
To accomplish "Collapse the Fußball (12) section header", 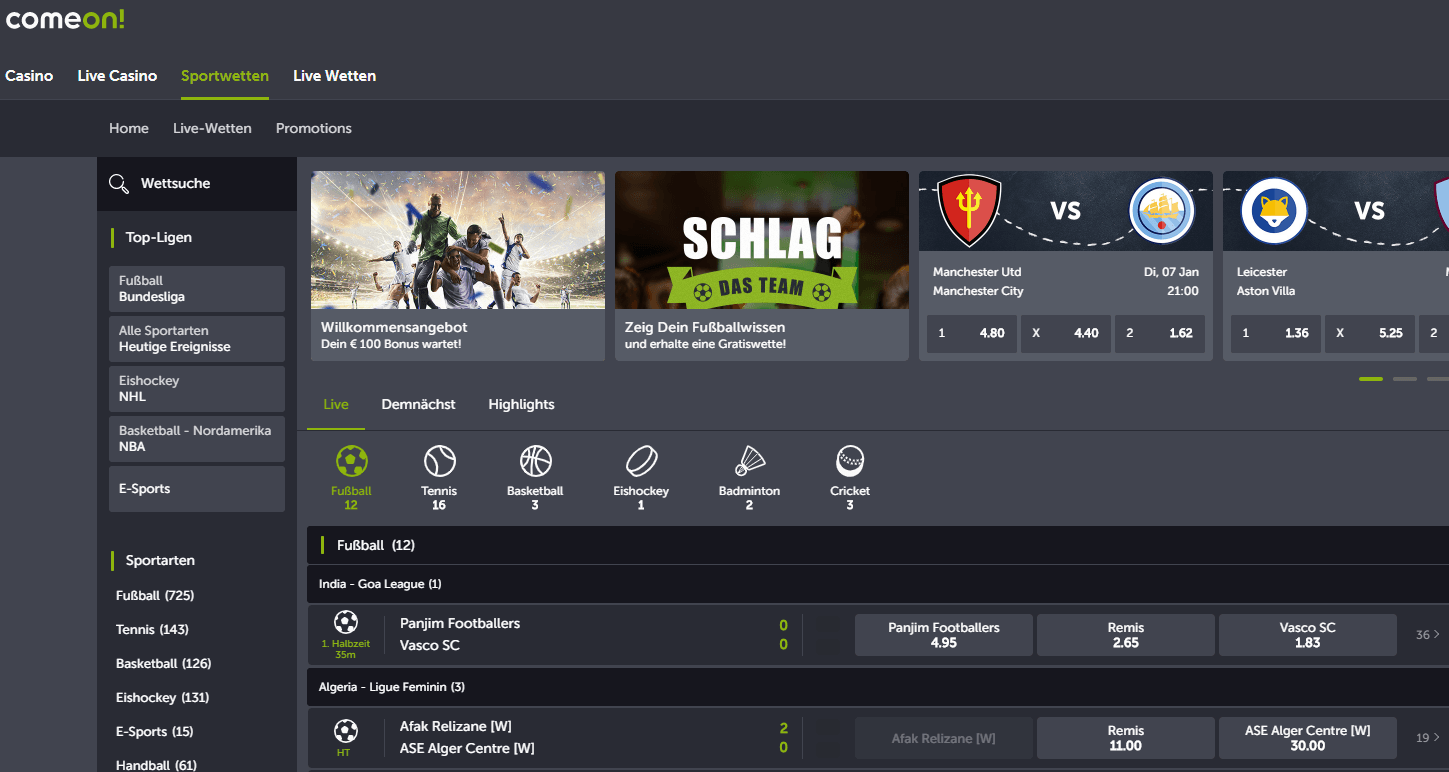I will (x=878, y=545).
